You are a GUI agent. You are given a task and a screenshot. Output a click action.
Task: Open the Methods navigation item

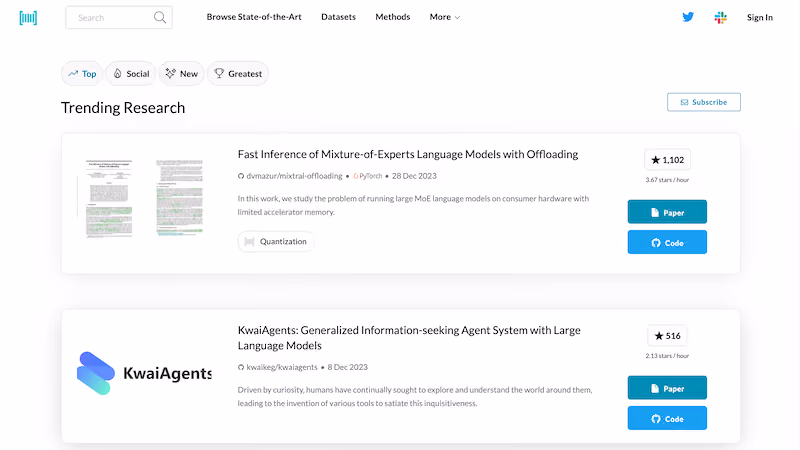click(392, 17)
